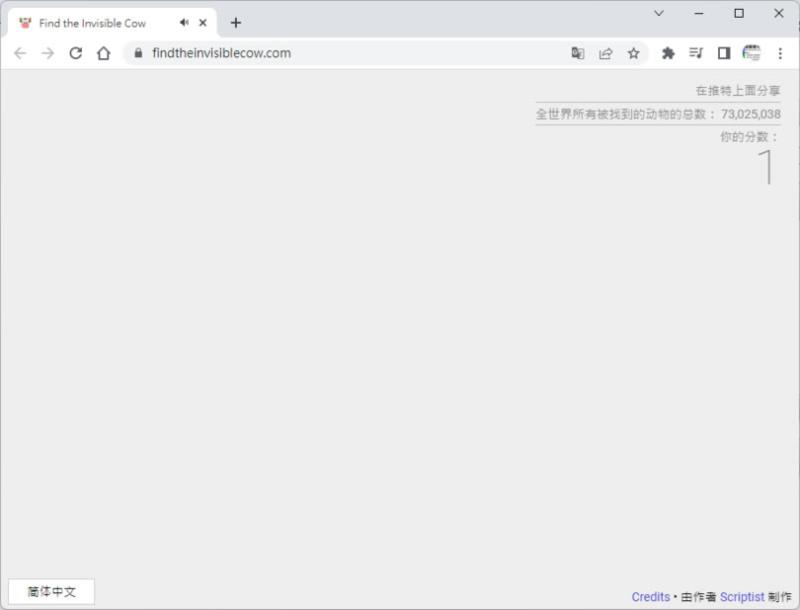
Task: Open the media controls icon
Action: [696, 53]
